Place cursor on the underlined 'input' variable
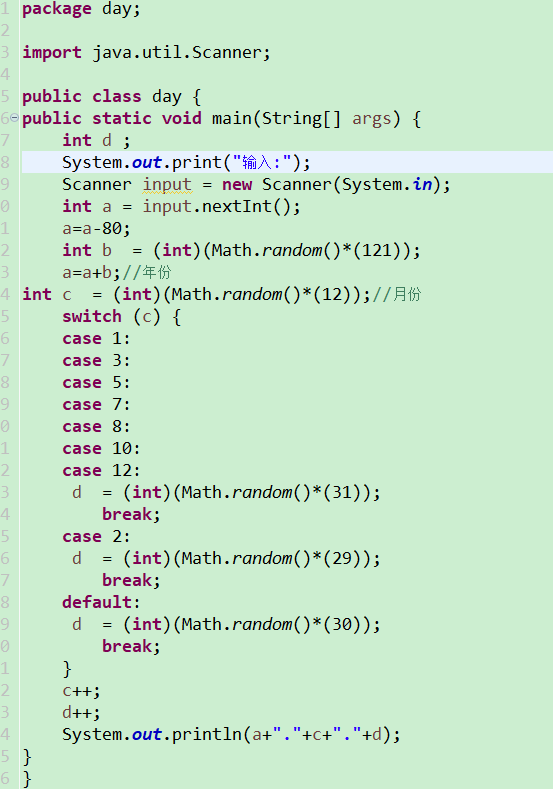The image size is (553, 789). pos(167,185)
